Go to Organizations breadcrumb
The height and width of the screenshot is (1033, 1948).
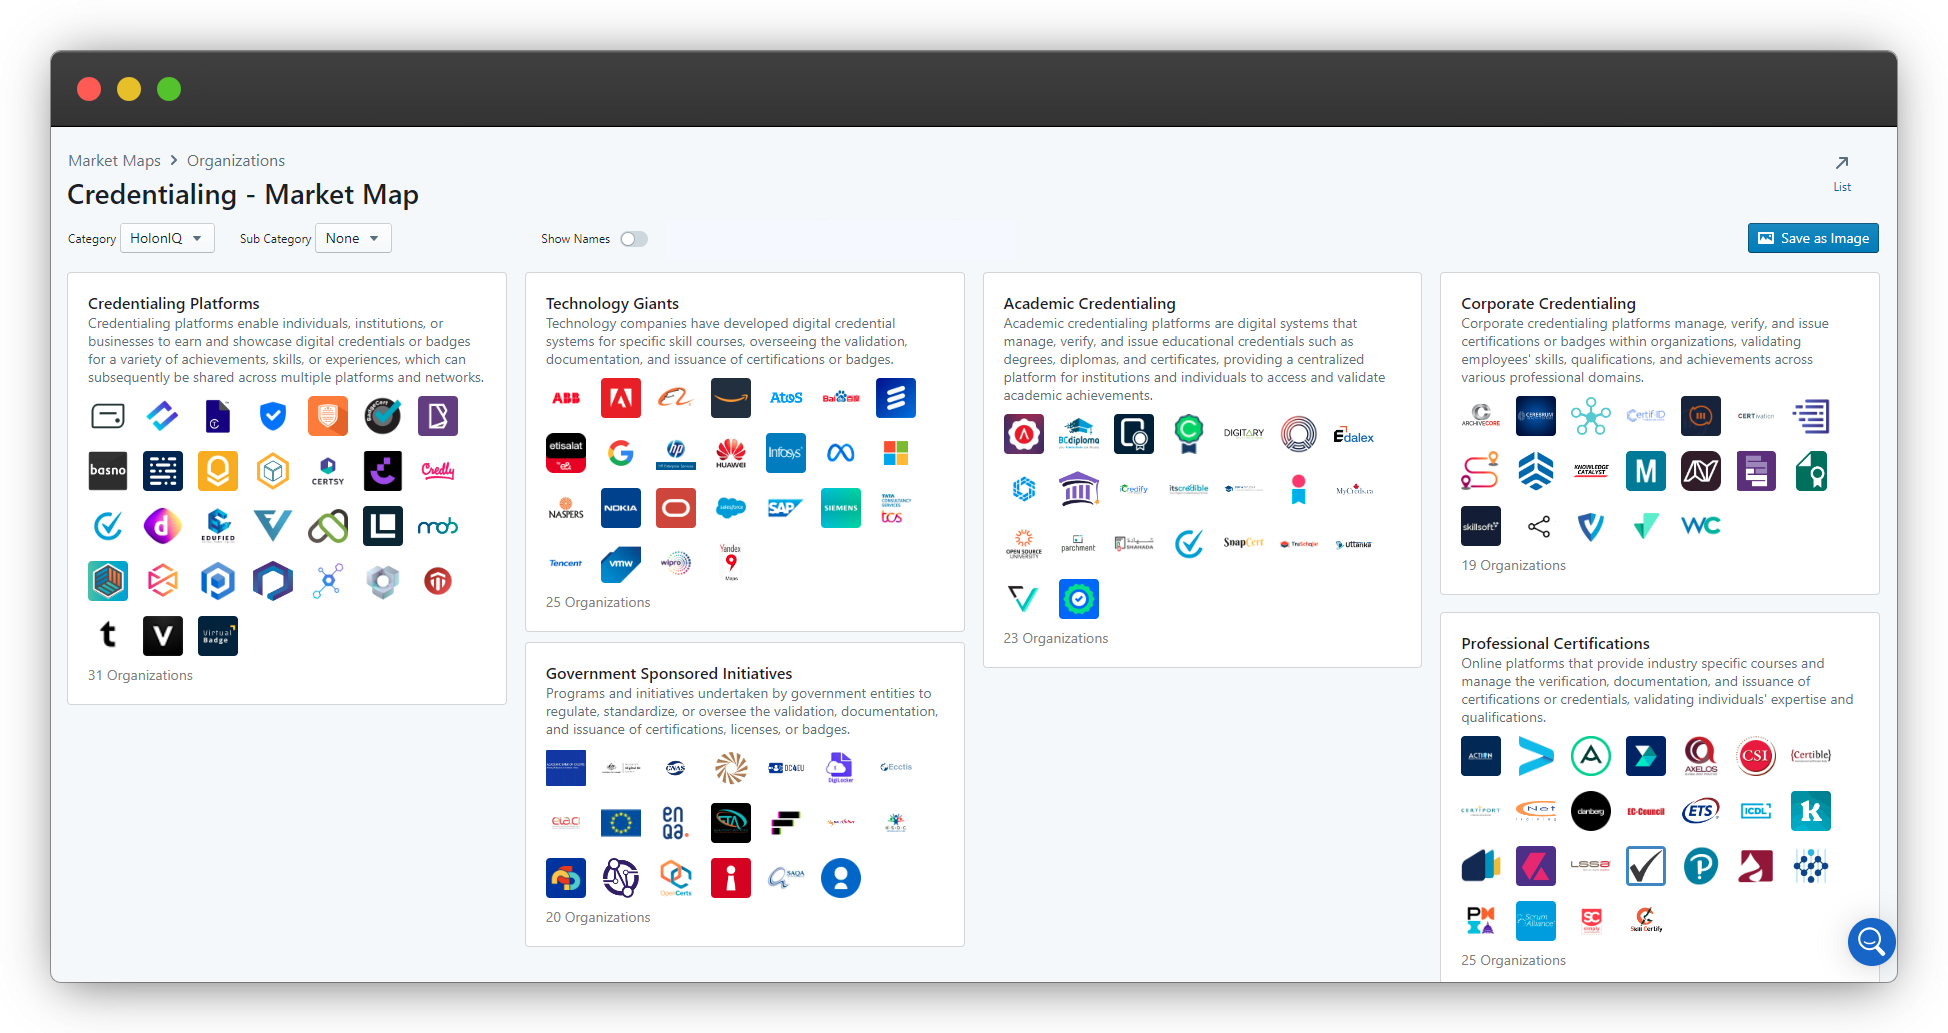[x=236, y=161]
